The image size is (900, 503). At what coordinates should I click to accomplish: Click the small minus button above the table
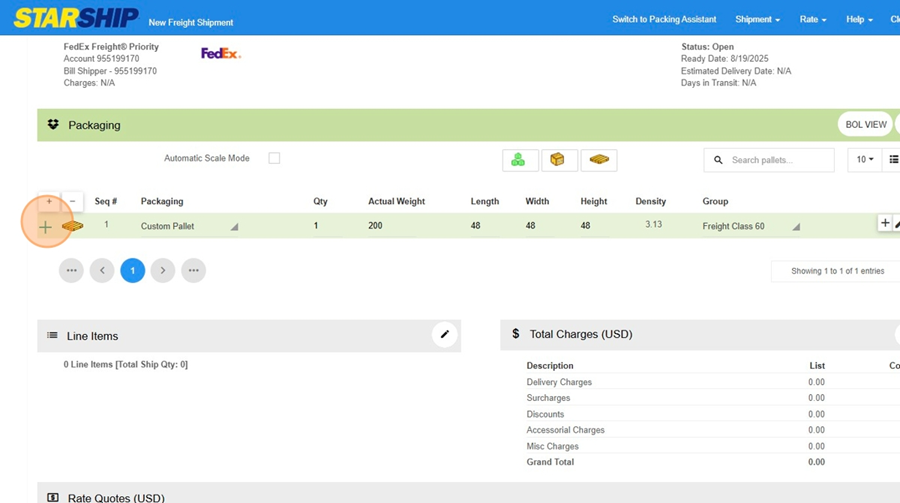point(72,202)
